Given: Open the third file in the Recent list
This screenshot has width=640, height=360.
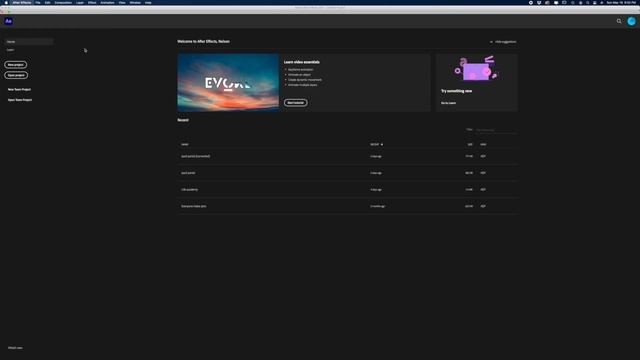Looking at the screenshot, I should [348, 189].
